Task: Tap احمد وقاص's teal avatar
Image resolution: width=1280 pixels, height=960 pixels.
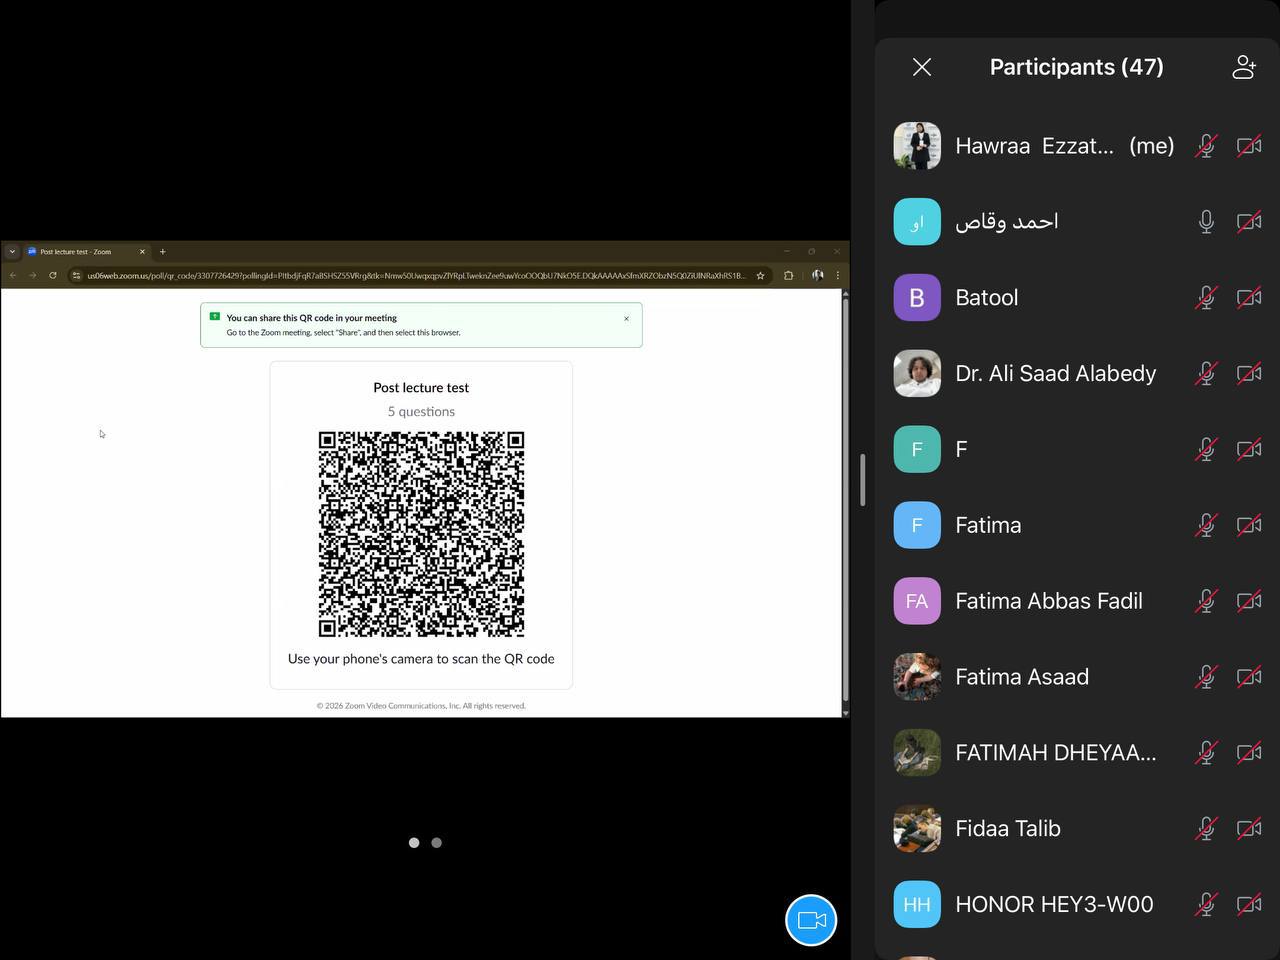Action: (917, 222)
